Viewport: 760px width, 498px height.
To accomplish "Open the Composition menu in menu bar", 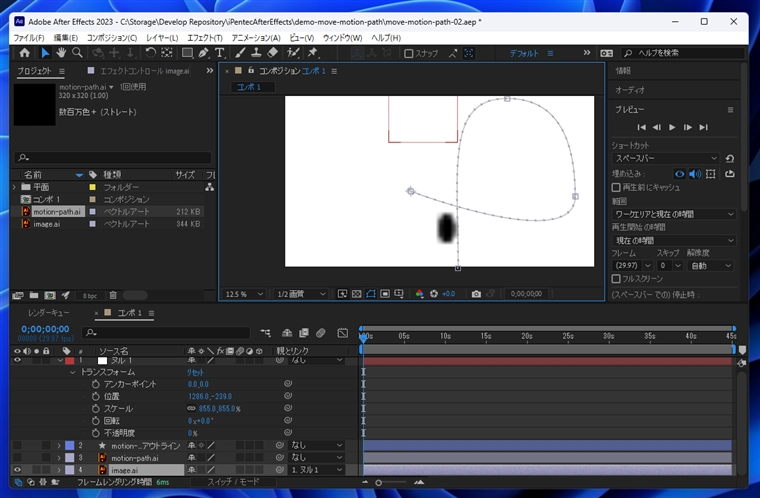I will point(112,37).
